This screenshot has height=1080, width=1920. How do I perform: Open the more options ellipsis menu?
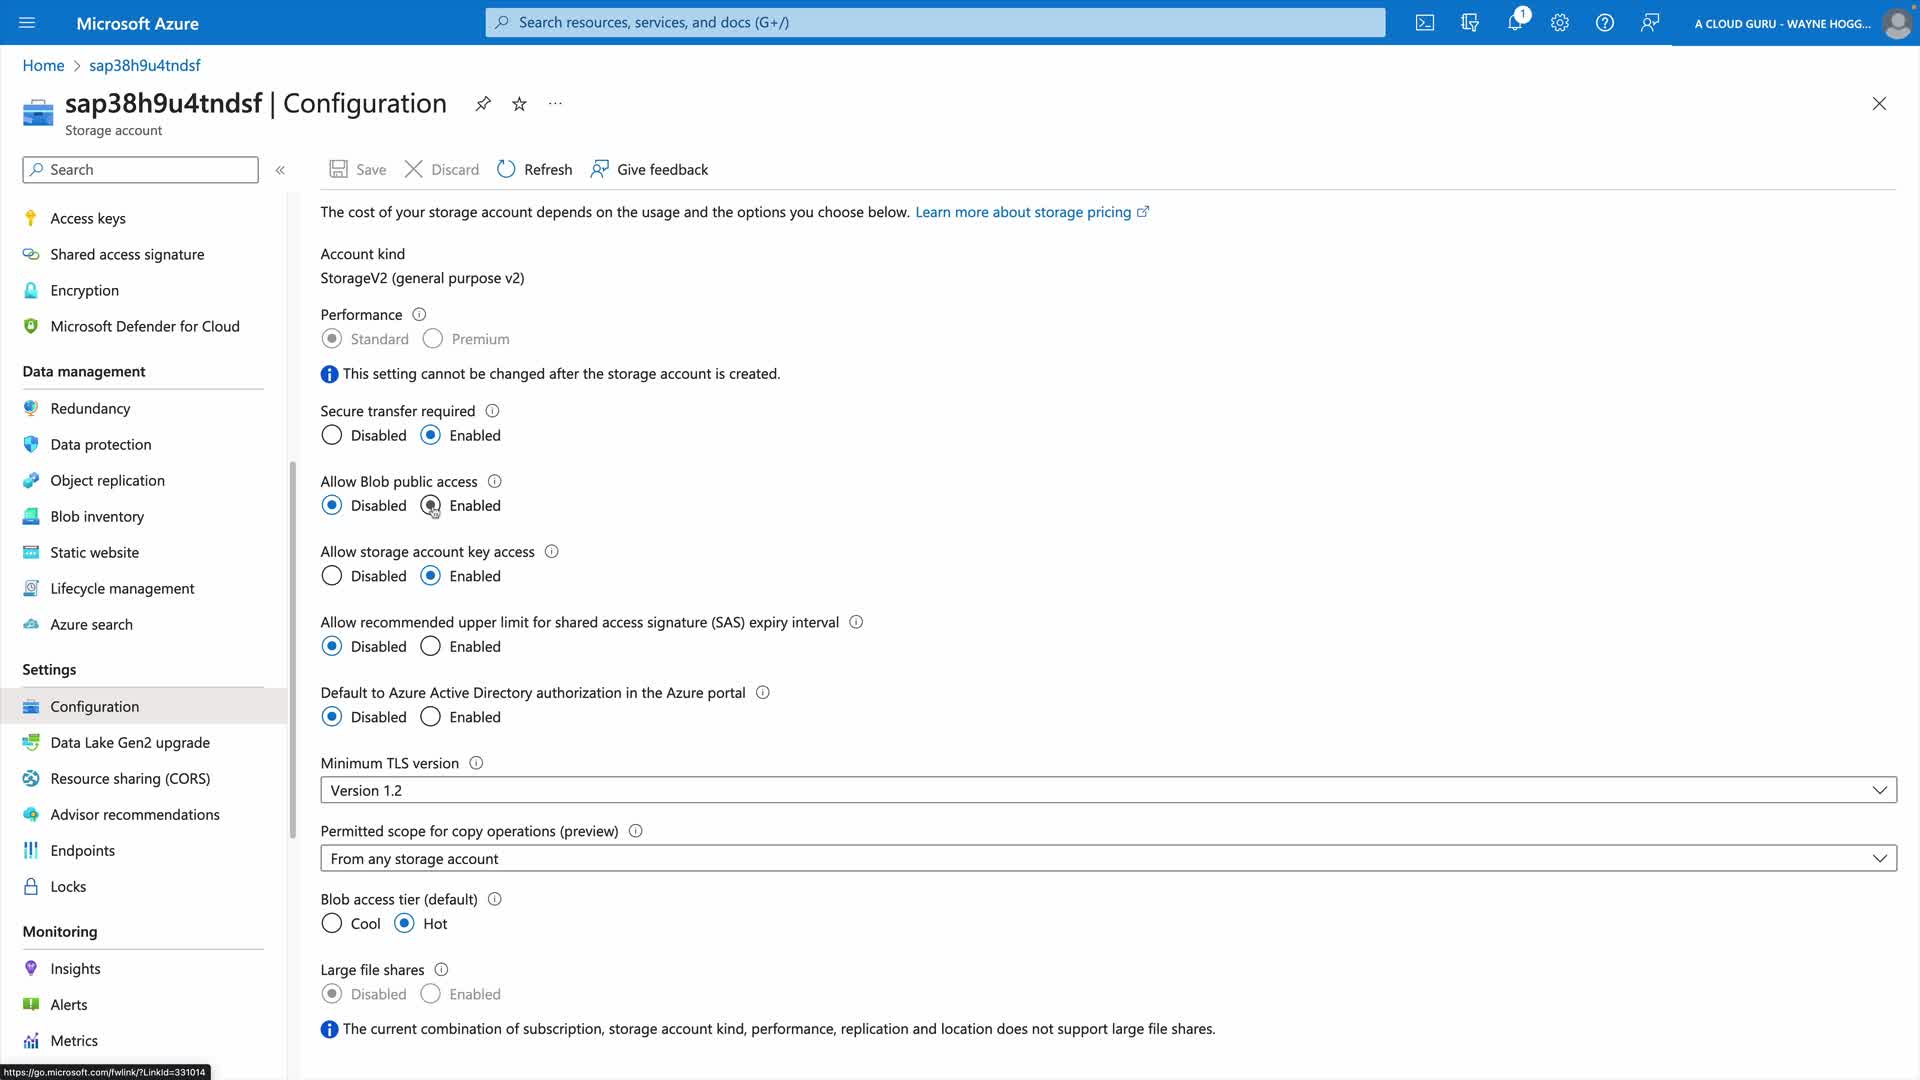click(555, 104)
